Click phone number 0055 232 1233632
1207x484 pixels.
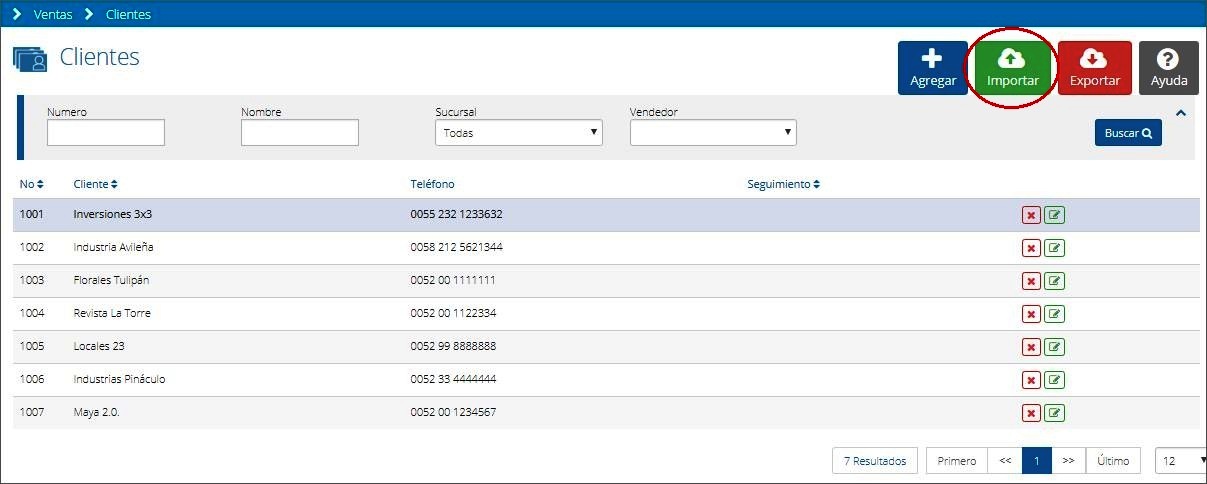456,214
